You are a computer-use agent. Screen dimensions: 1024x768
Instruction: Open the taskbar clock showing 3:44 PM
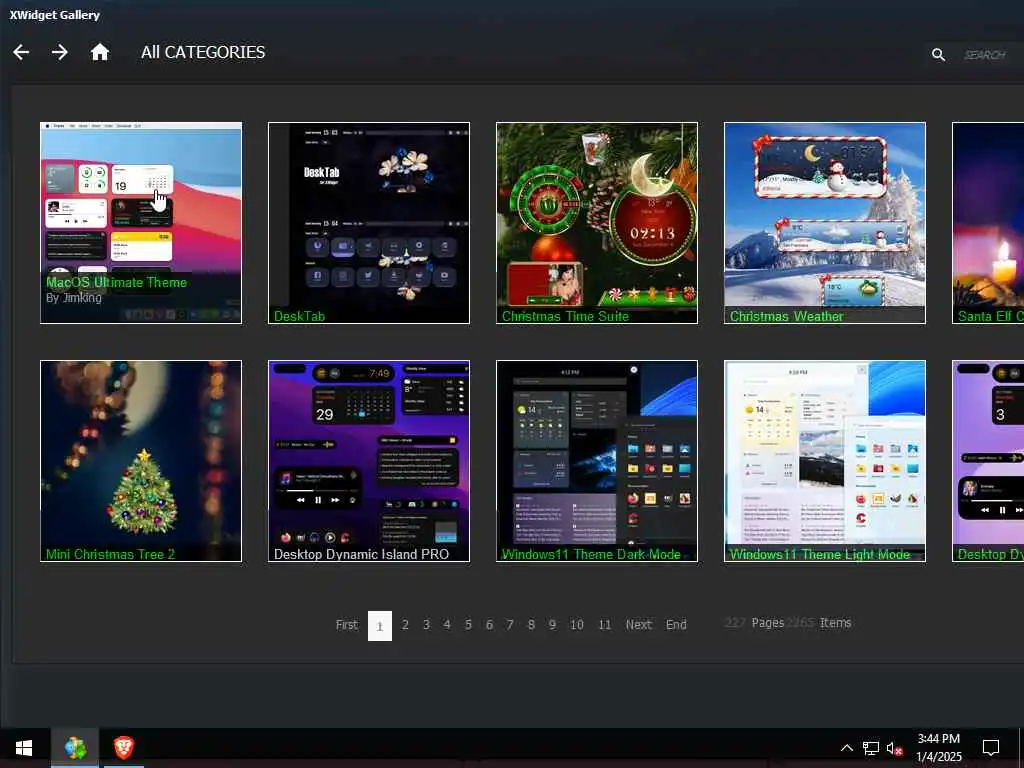(938, 748)
